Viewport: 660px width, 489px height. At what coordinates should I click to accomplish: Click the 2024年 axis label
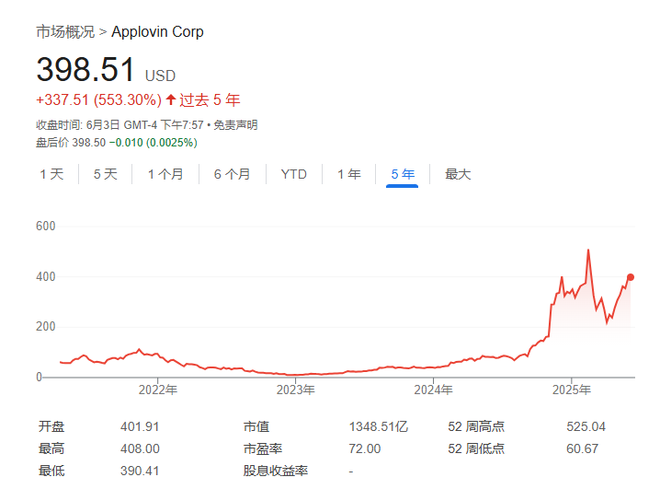433,390
